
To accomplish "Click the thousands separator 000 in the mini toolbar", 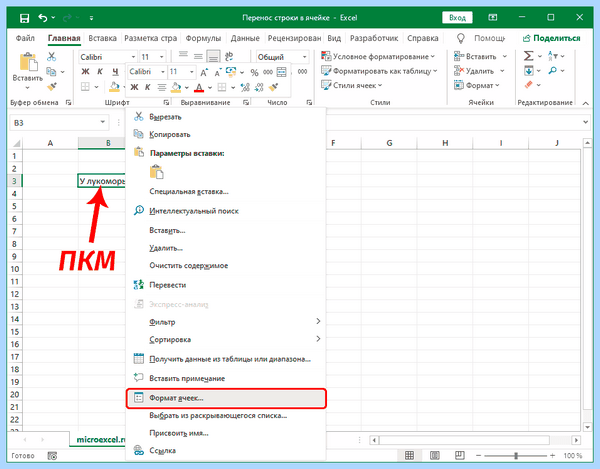I will (268, 72).
